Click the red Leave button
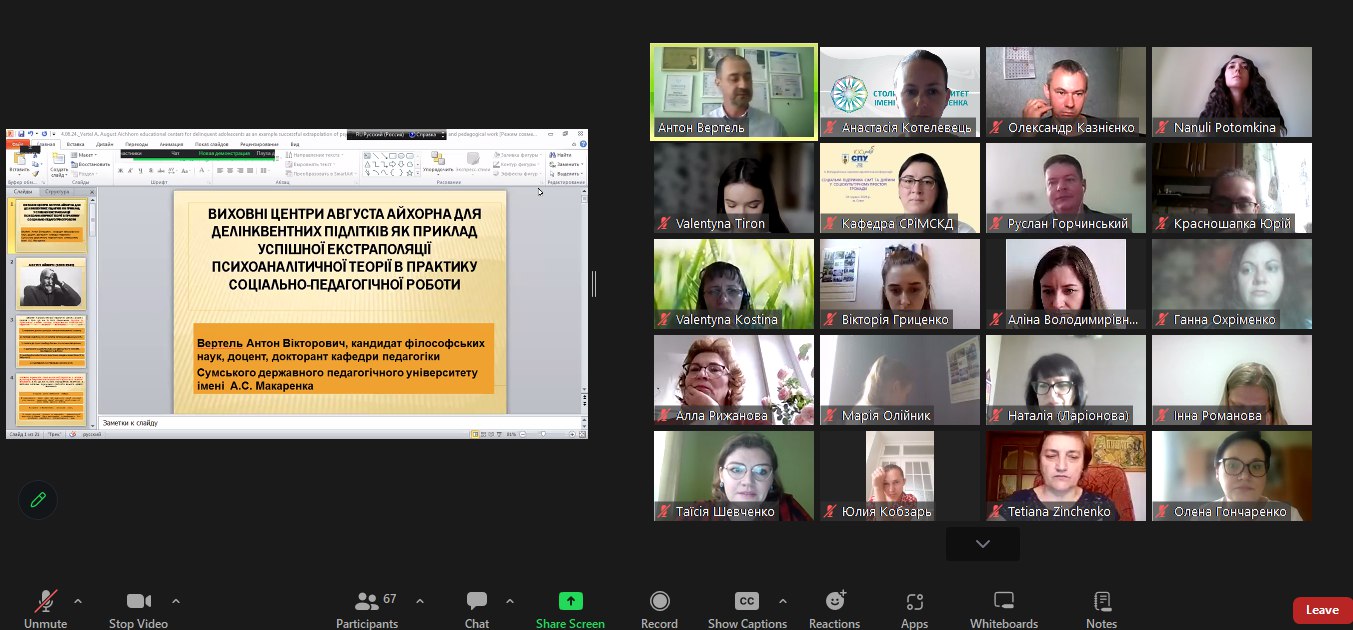Image resolution: width=1353 pixels, height=630 pixels. (x=1321, y=610)
